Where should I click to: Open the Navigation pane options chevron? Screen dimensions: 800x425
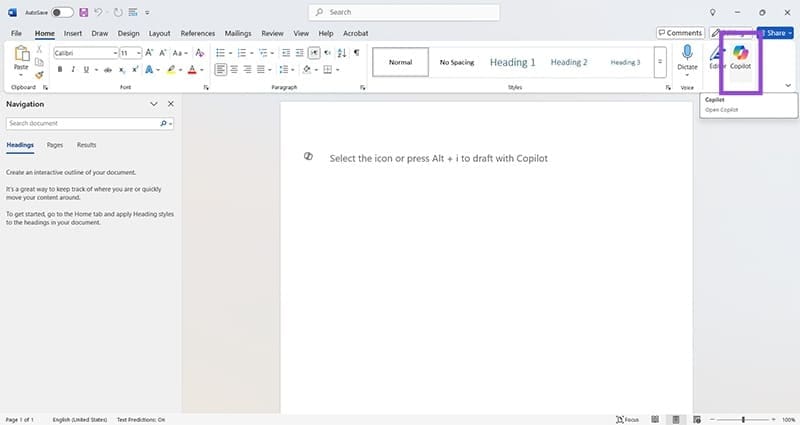pyautogui.click(x=153, y=104)
